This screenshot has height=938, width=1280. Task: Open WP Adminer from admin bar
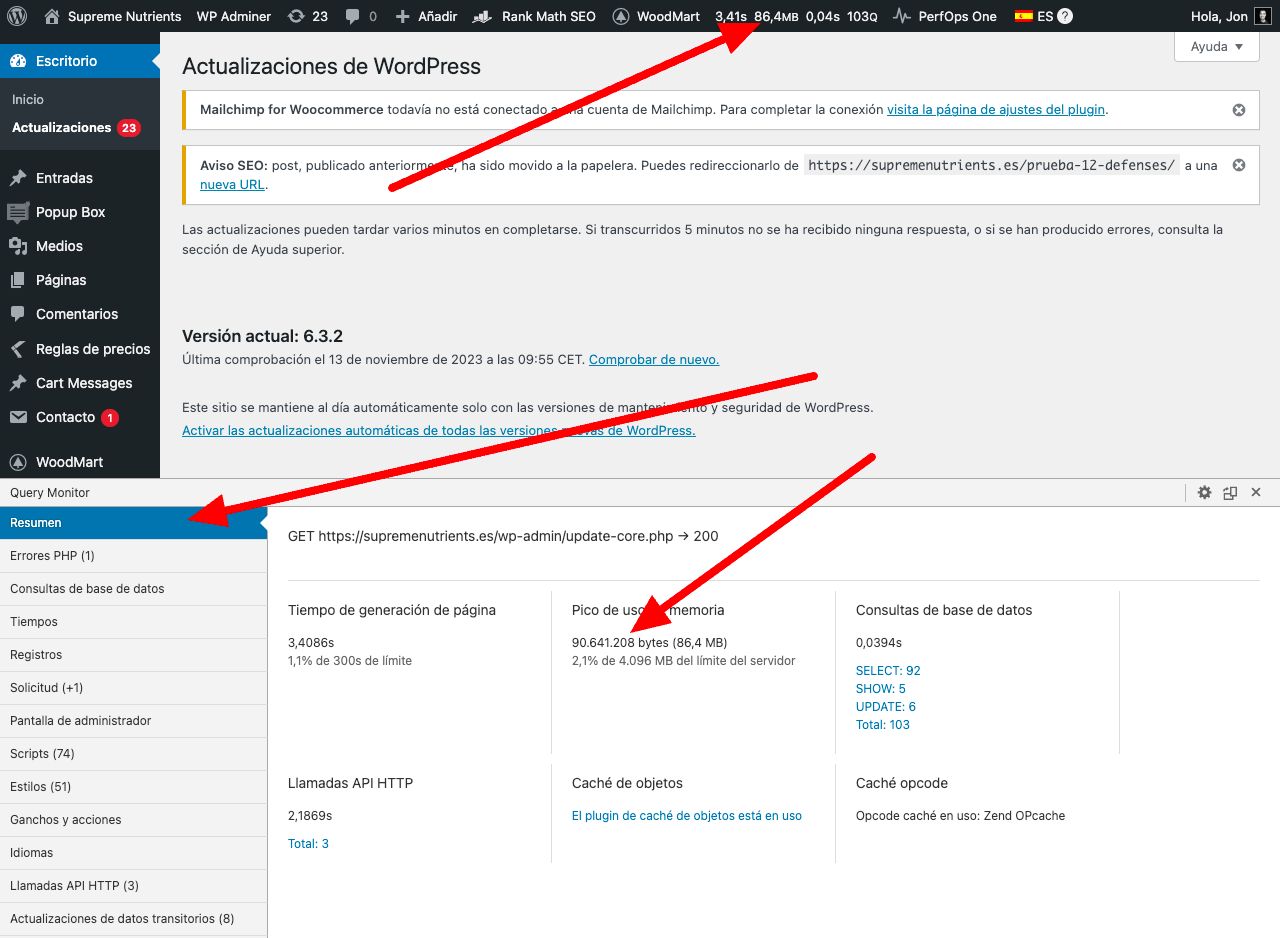pyautogui.click(x=234, y=16)
